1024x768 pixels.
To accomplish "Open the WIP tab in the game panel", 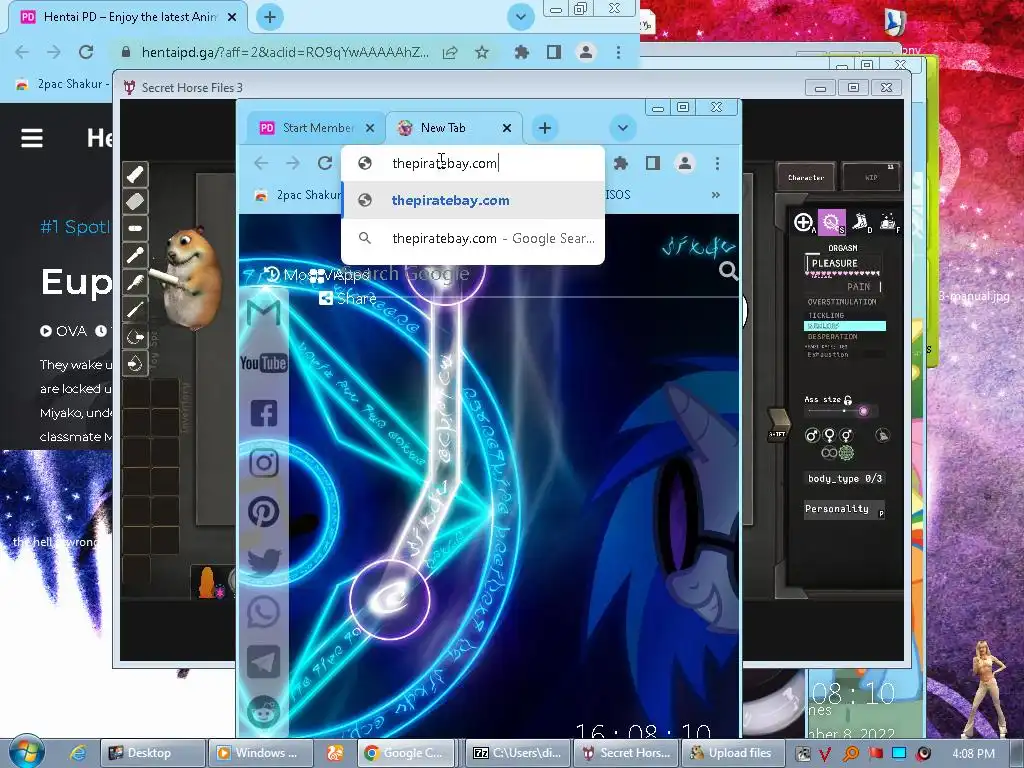I will pyautogui.click(x=871, y=177).
